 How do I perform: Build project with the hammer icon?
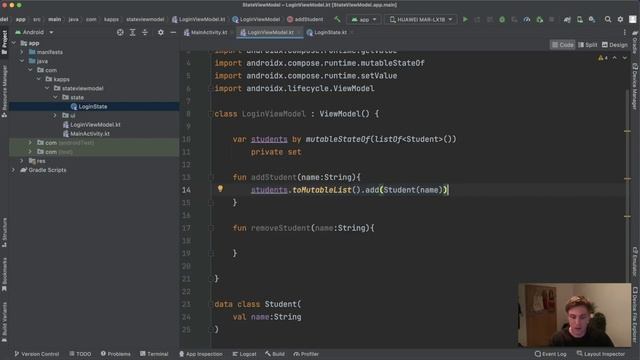pos(337,19)
